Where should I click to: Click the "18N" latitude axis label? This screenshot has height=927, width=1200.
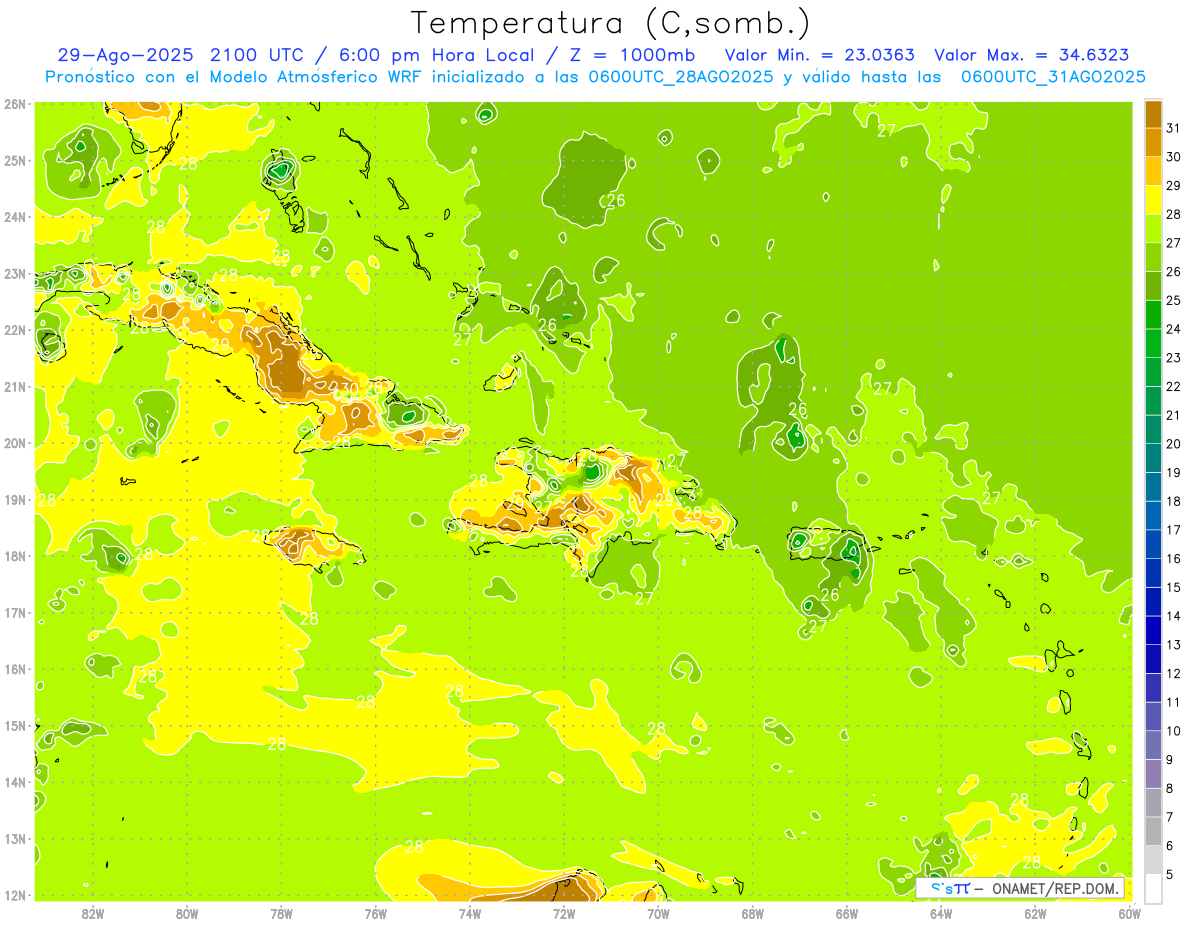click(x=15, y=556)
